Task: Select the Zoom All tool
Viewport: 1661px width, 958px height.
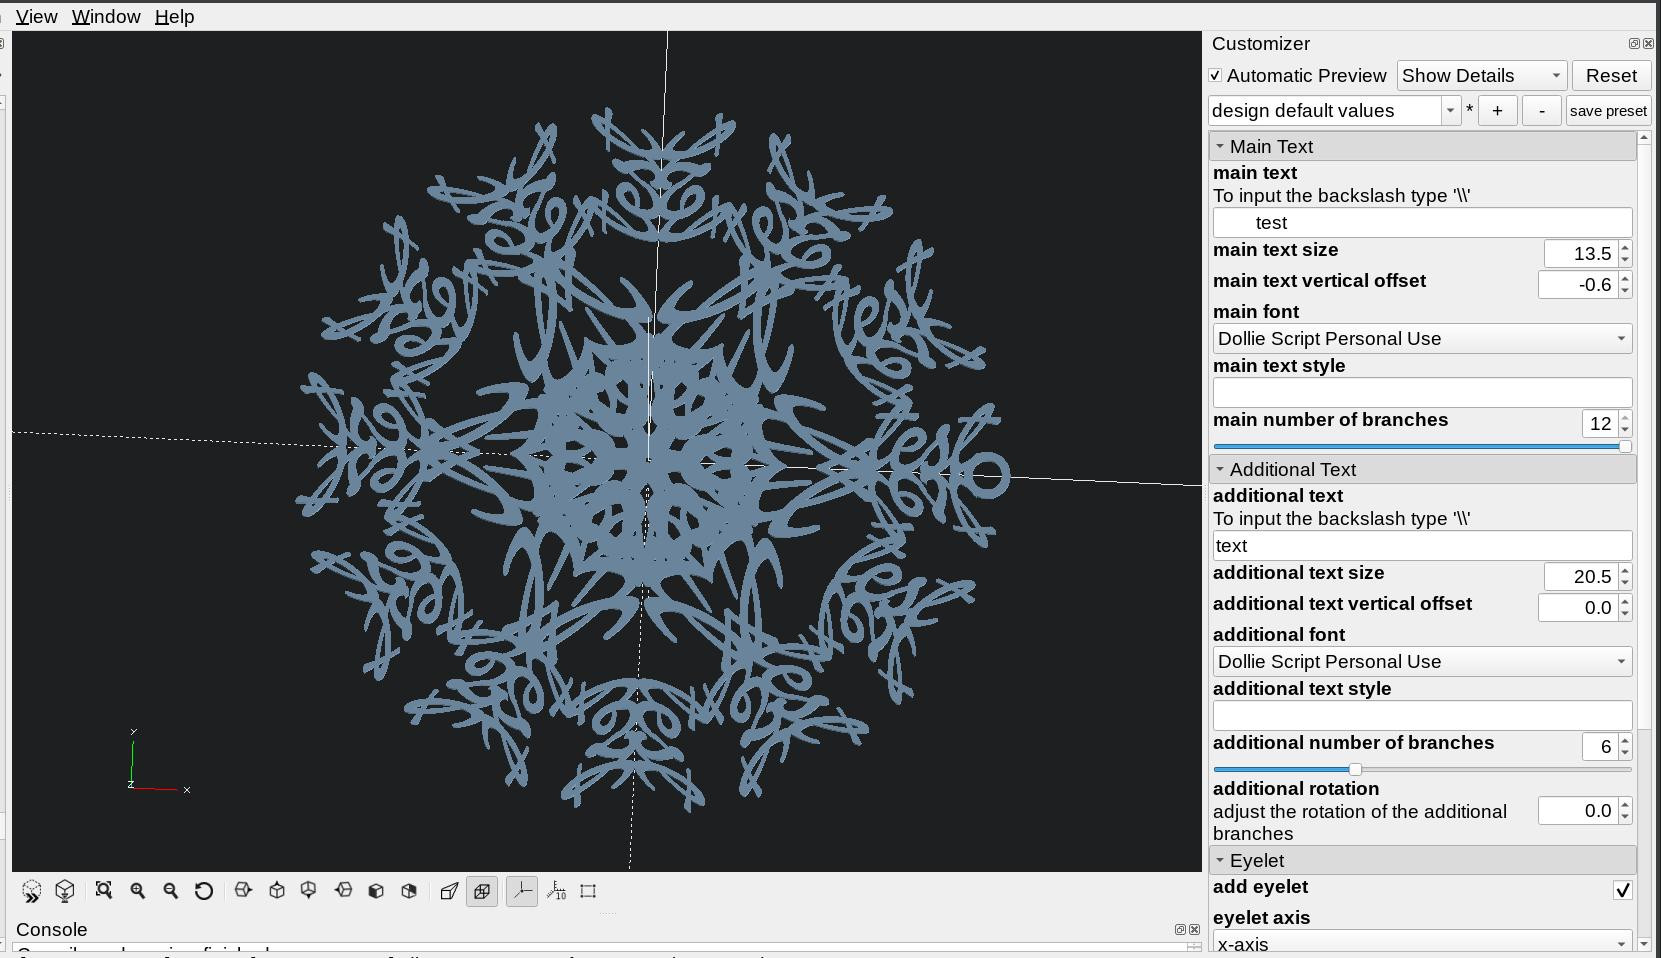Action: tap(104, 891)
